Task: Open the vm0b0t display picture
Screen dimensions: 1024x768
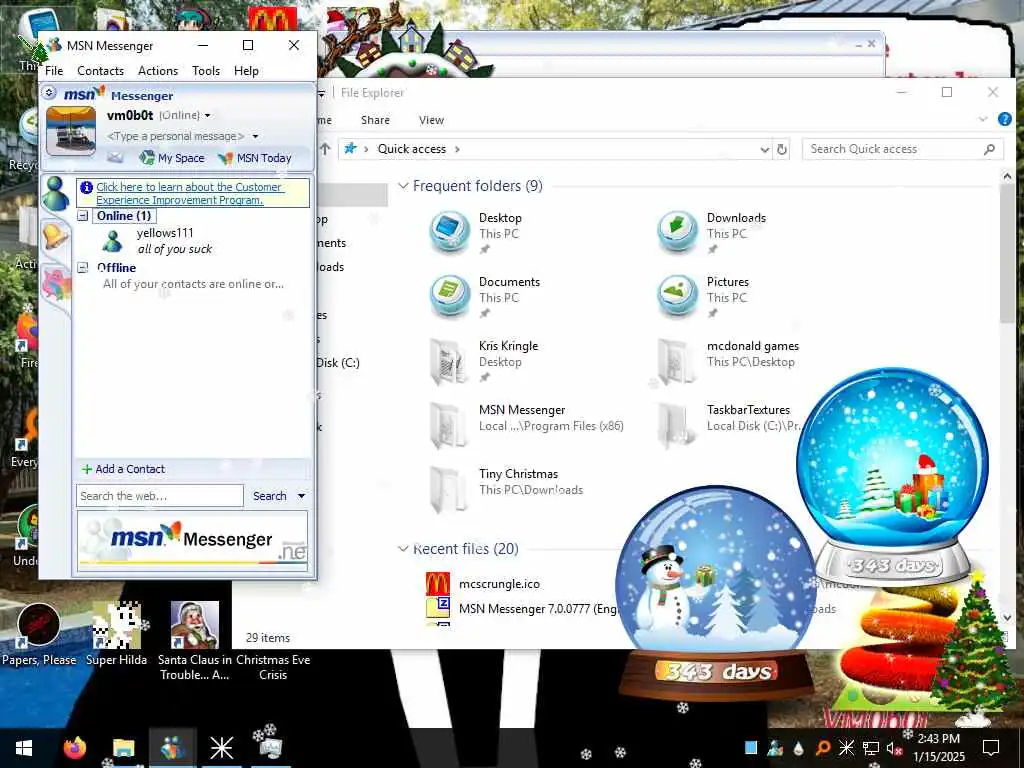Action: click(71, 131)
